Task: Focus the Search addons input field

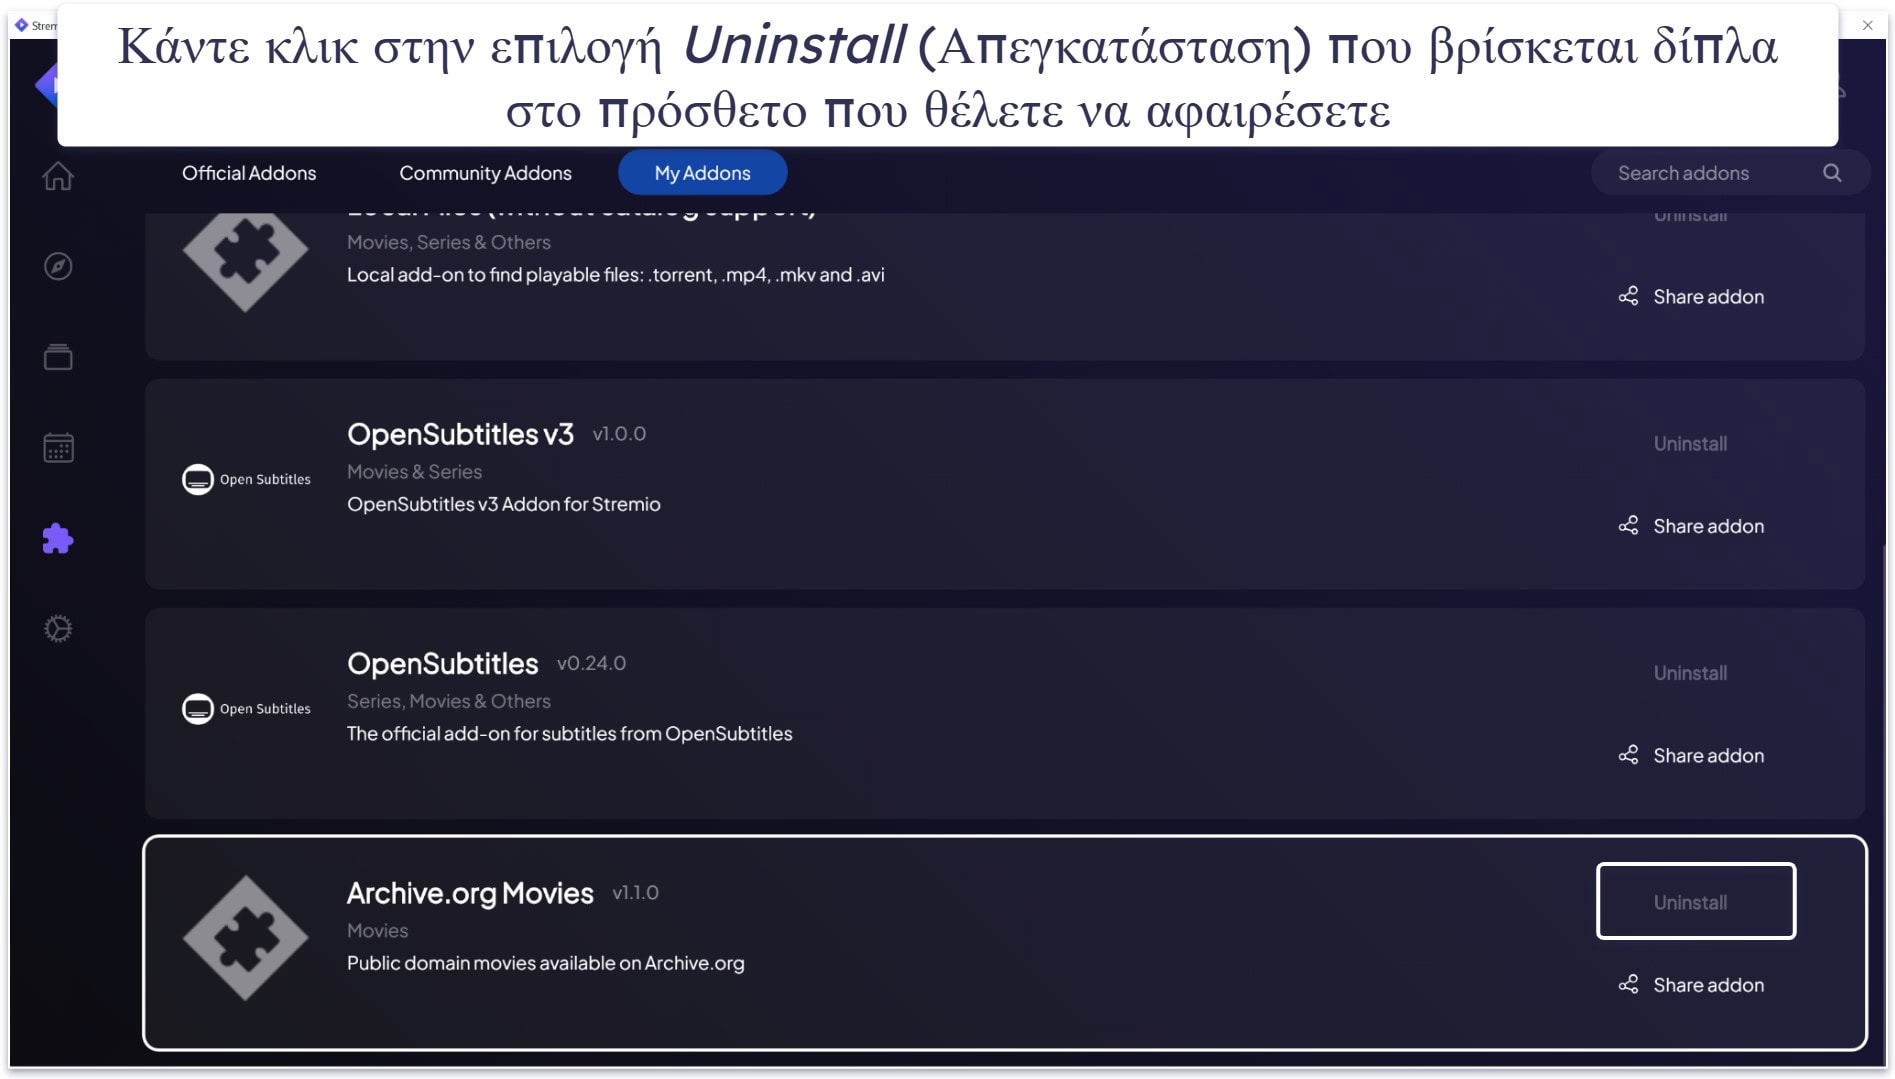Action: (1730, 173)
